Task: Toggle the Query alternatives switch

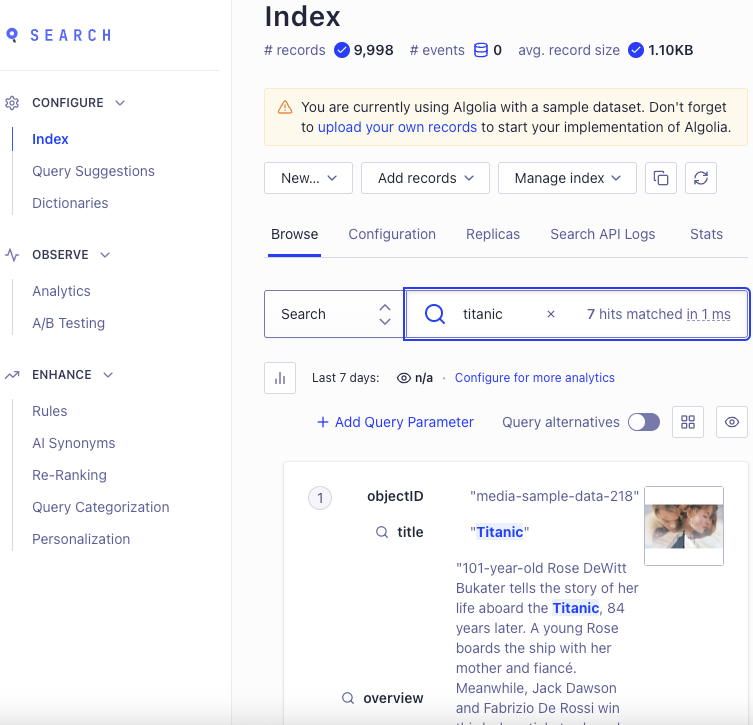Action: (x=644, y=422)
